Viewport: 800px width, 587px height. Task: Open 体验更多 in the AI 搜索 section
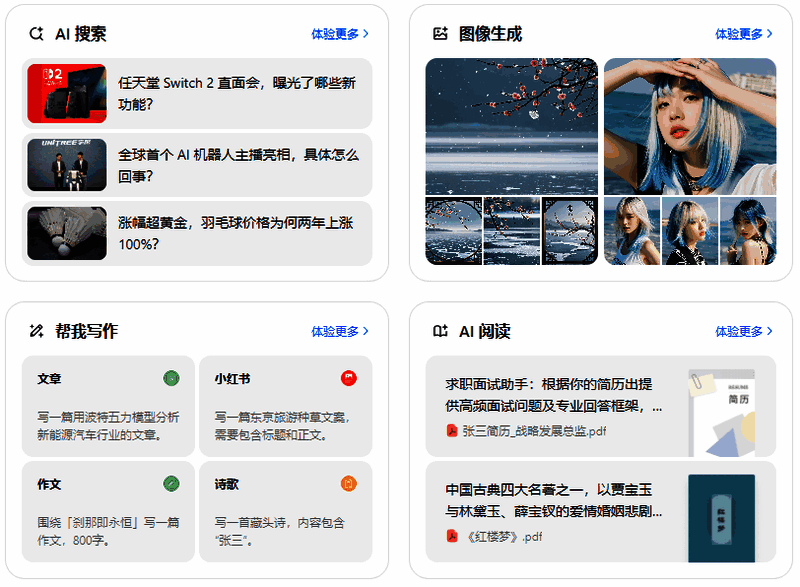point(337,33)
